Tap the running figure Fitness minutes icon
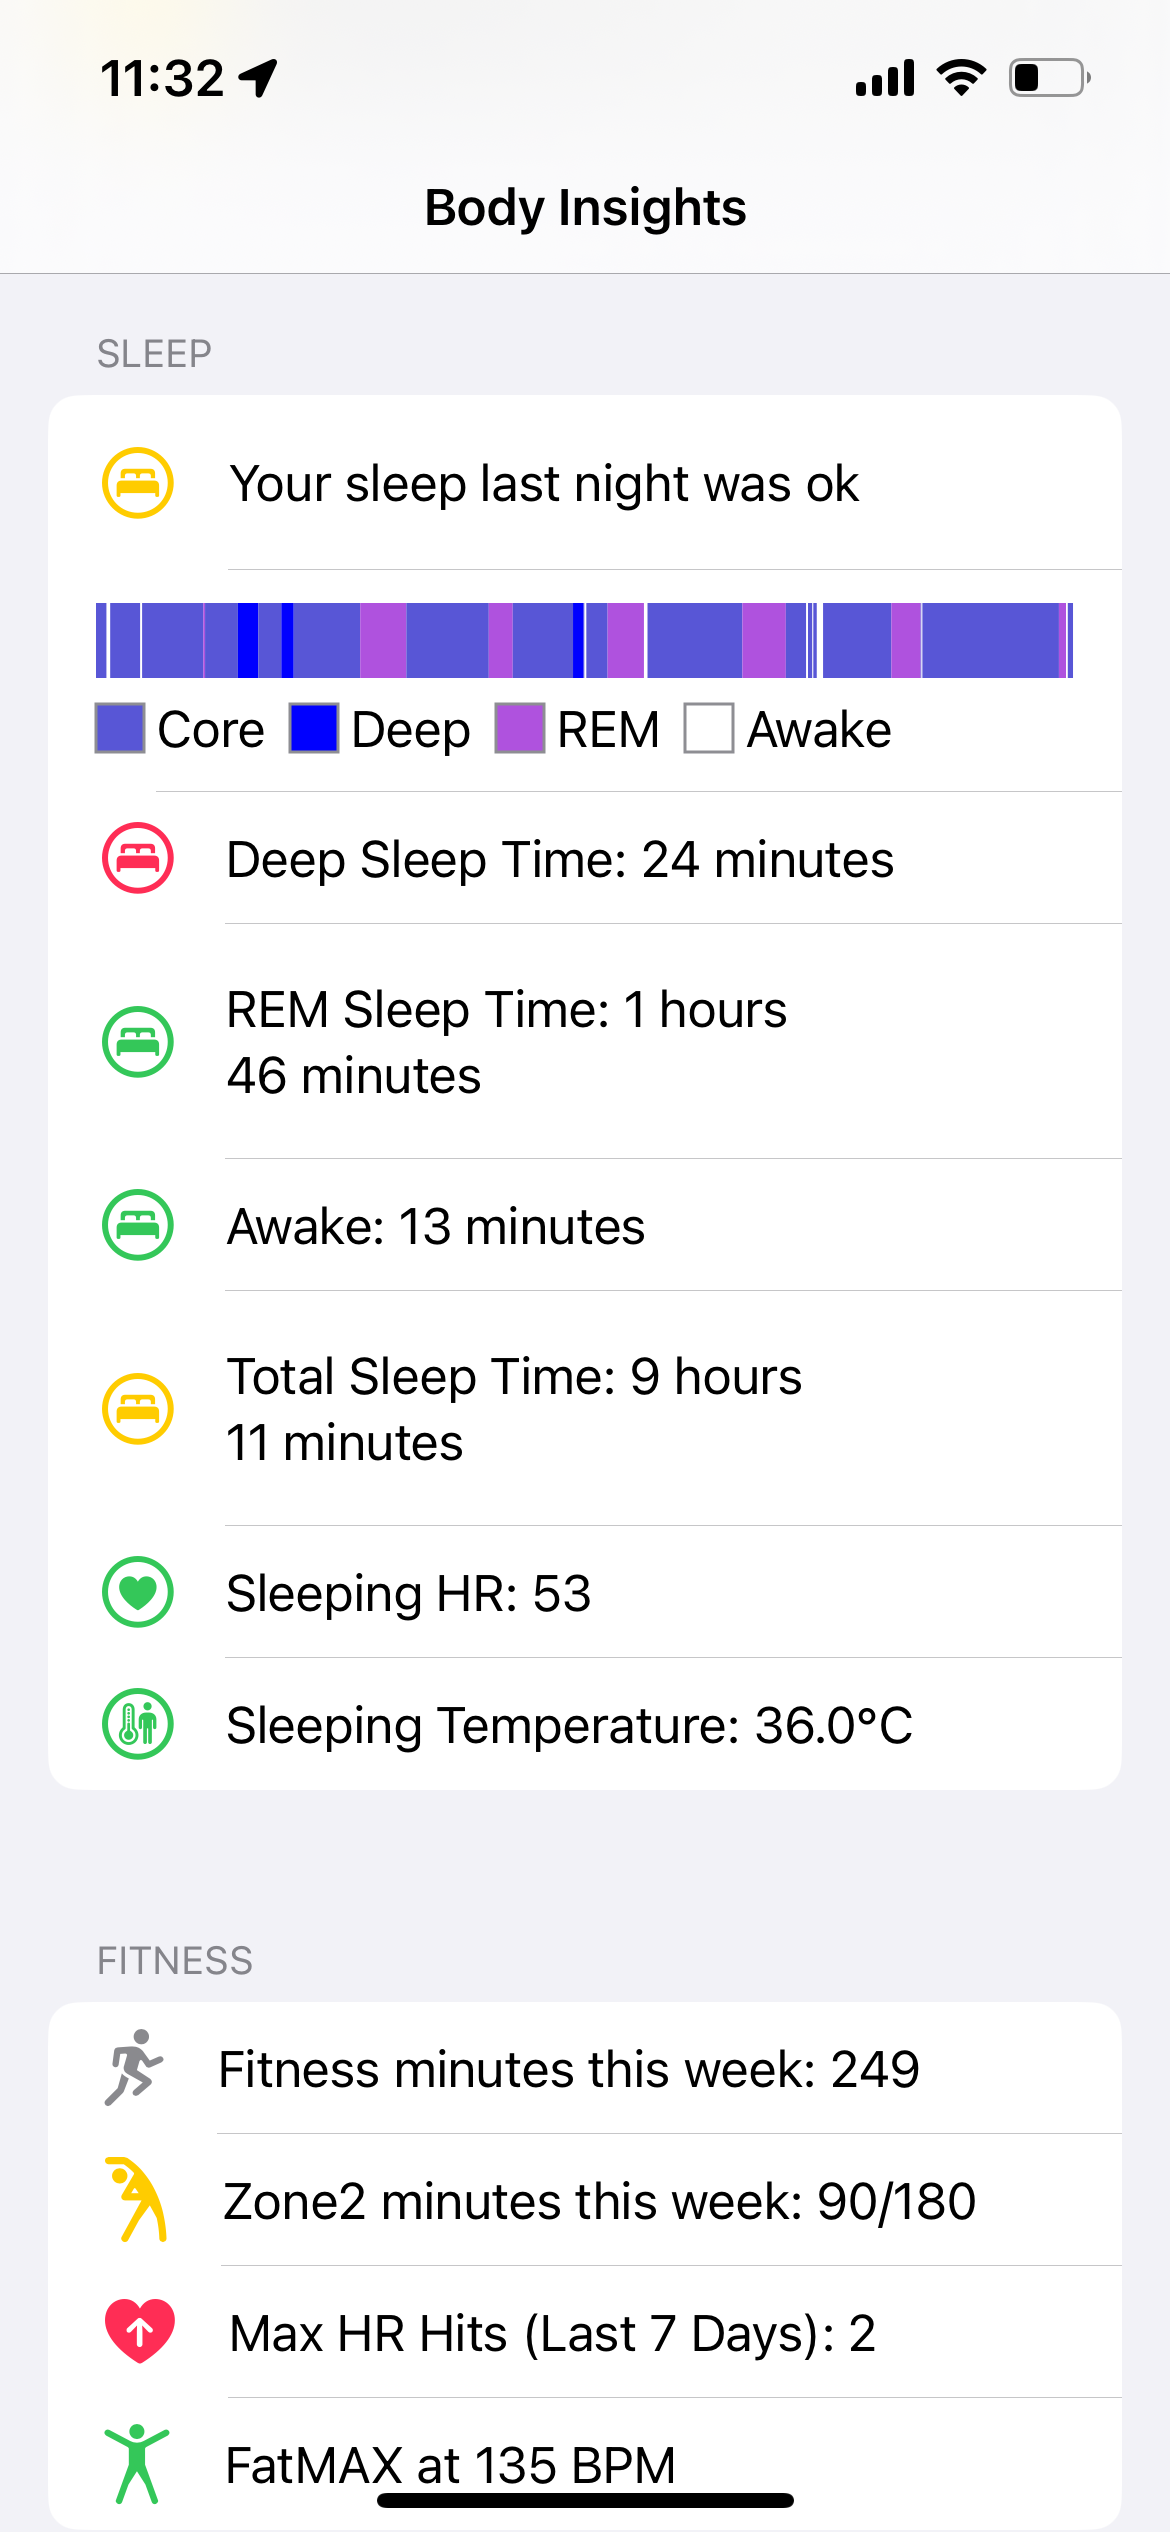This screenshot has width=1170, height=2532. click(x=134, y=2068)
